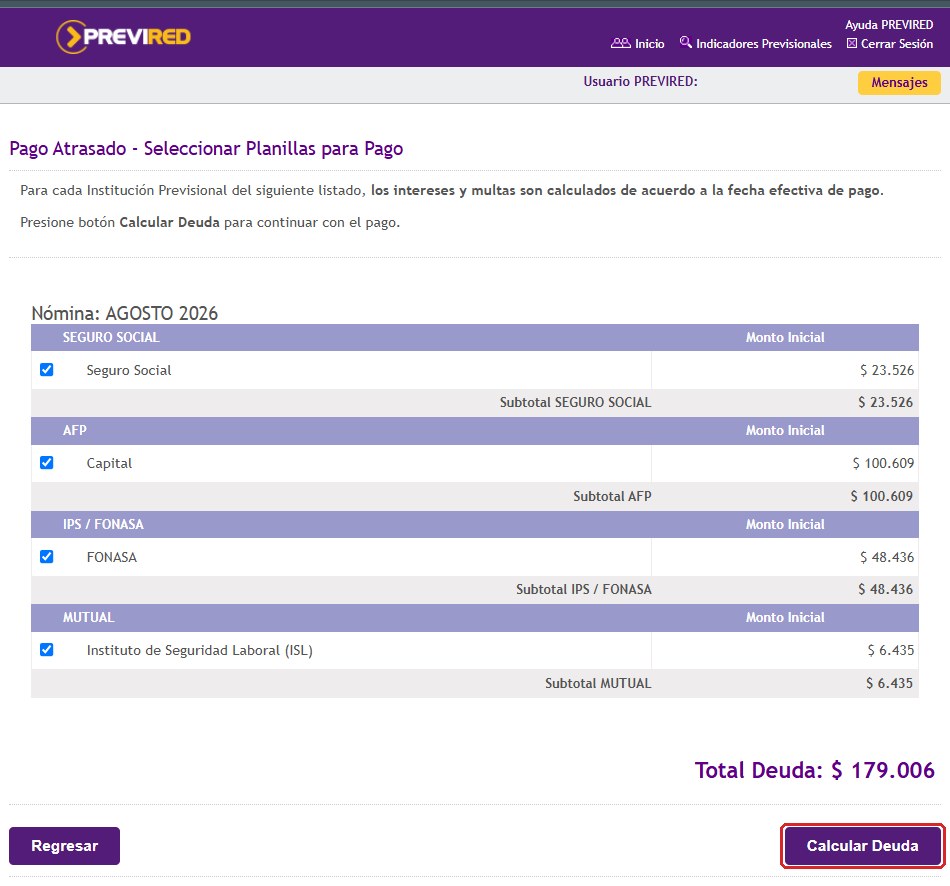Click the Total Deuda amount

[x=883, y=770]
